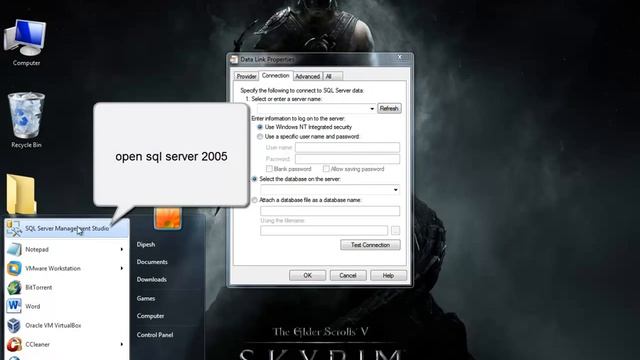The width and height of the screenshot is (640, 360).
Task: Choose Select the database on the server
Action: click(x=254, y=179)
